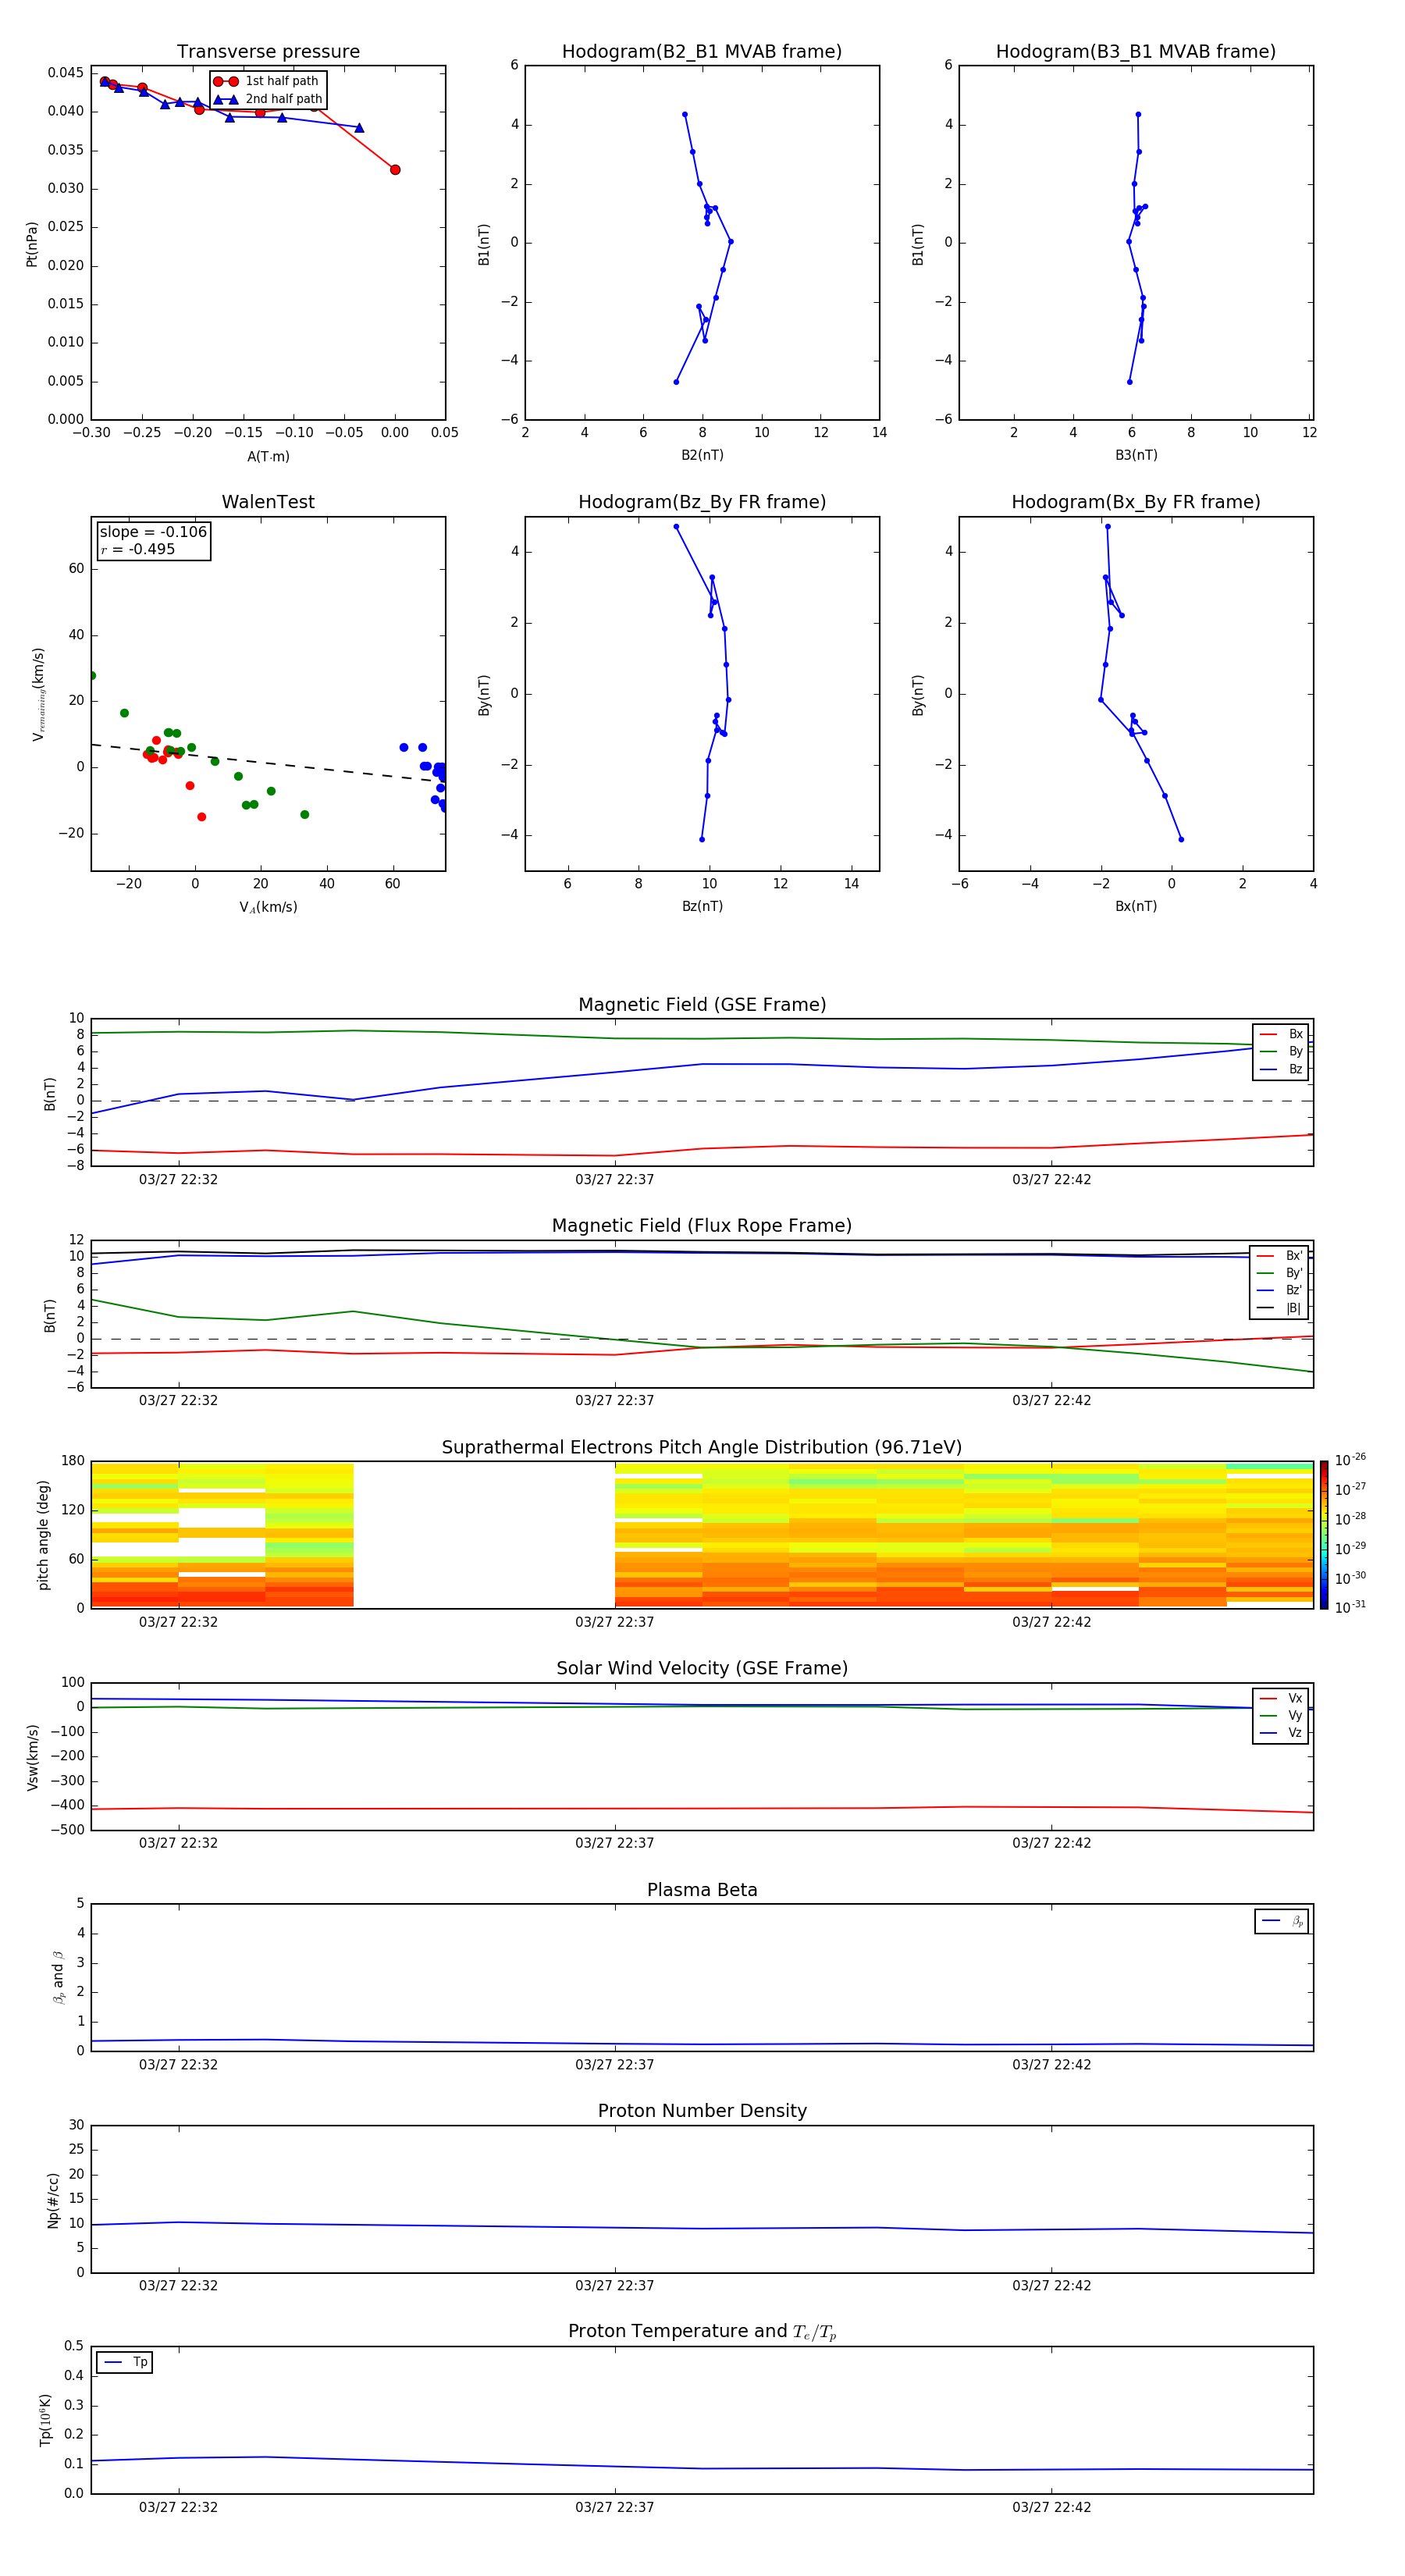The image size is (1405, 2576).
Task: Click the 'B3(nT)' axis label
Action: tap(1136, 455)
